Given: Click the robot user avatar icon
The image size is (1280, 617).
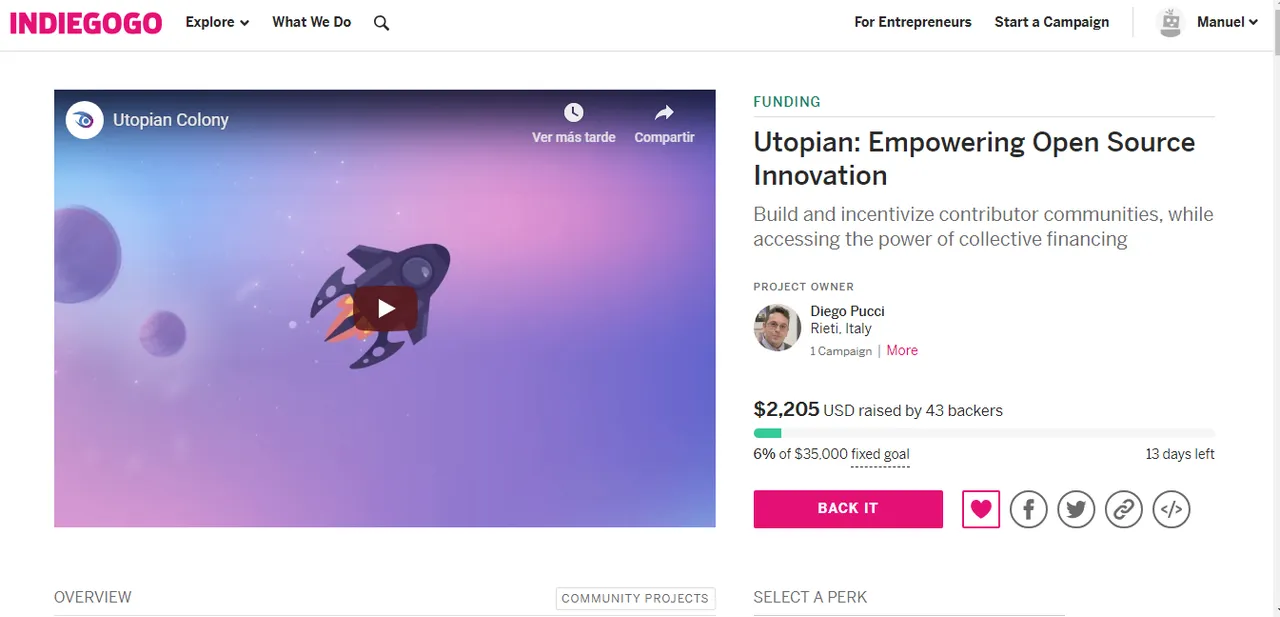Looking at the screenshot, I should [x=1170, y=22].
